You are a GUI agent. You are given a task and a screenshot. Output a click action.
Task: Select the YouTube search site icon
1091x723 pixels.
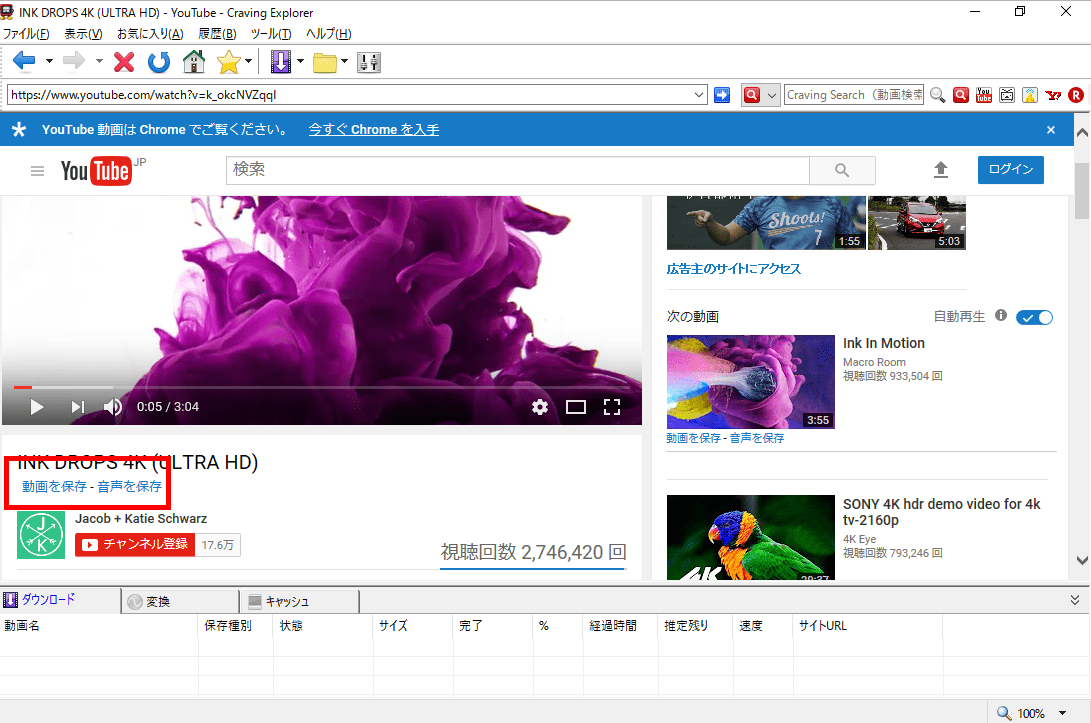tap(984, 95)
